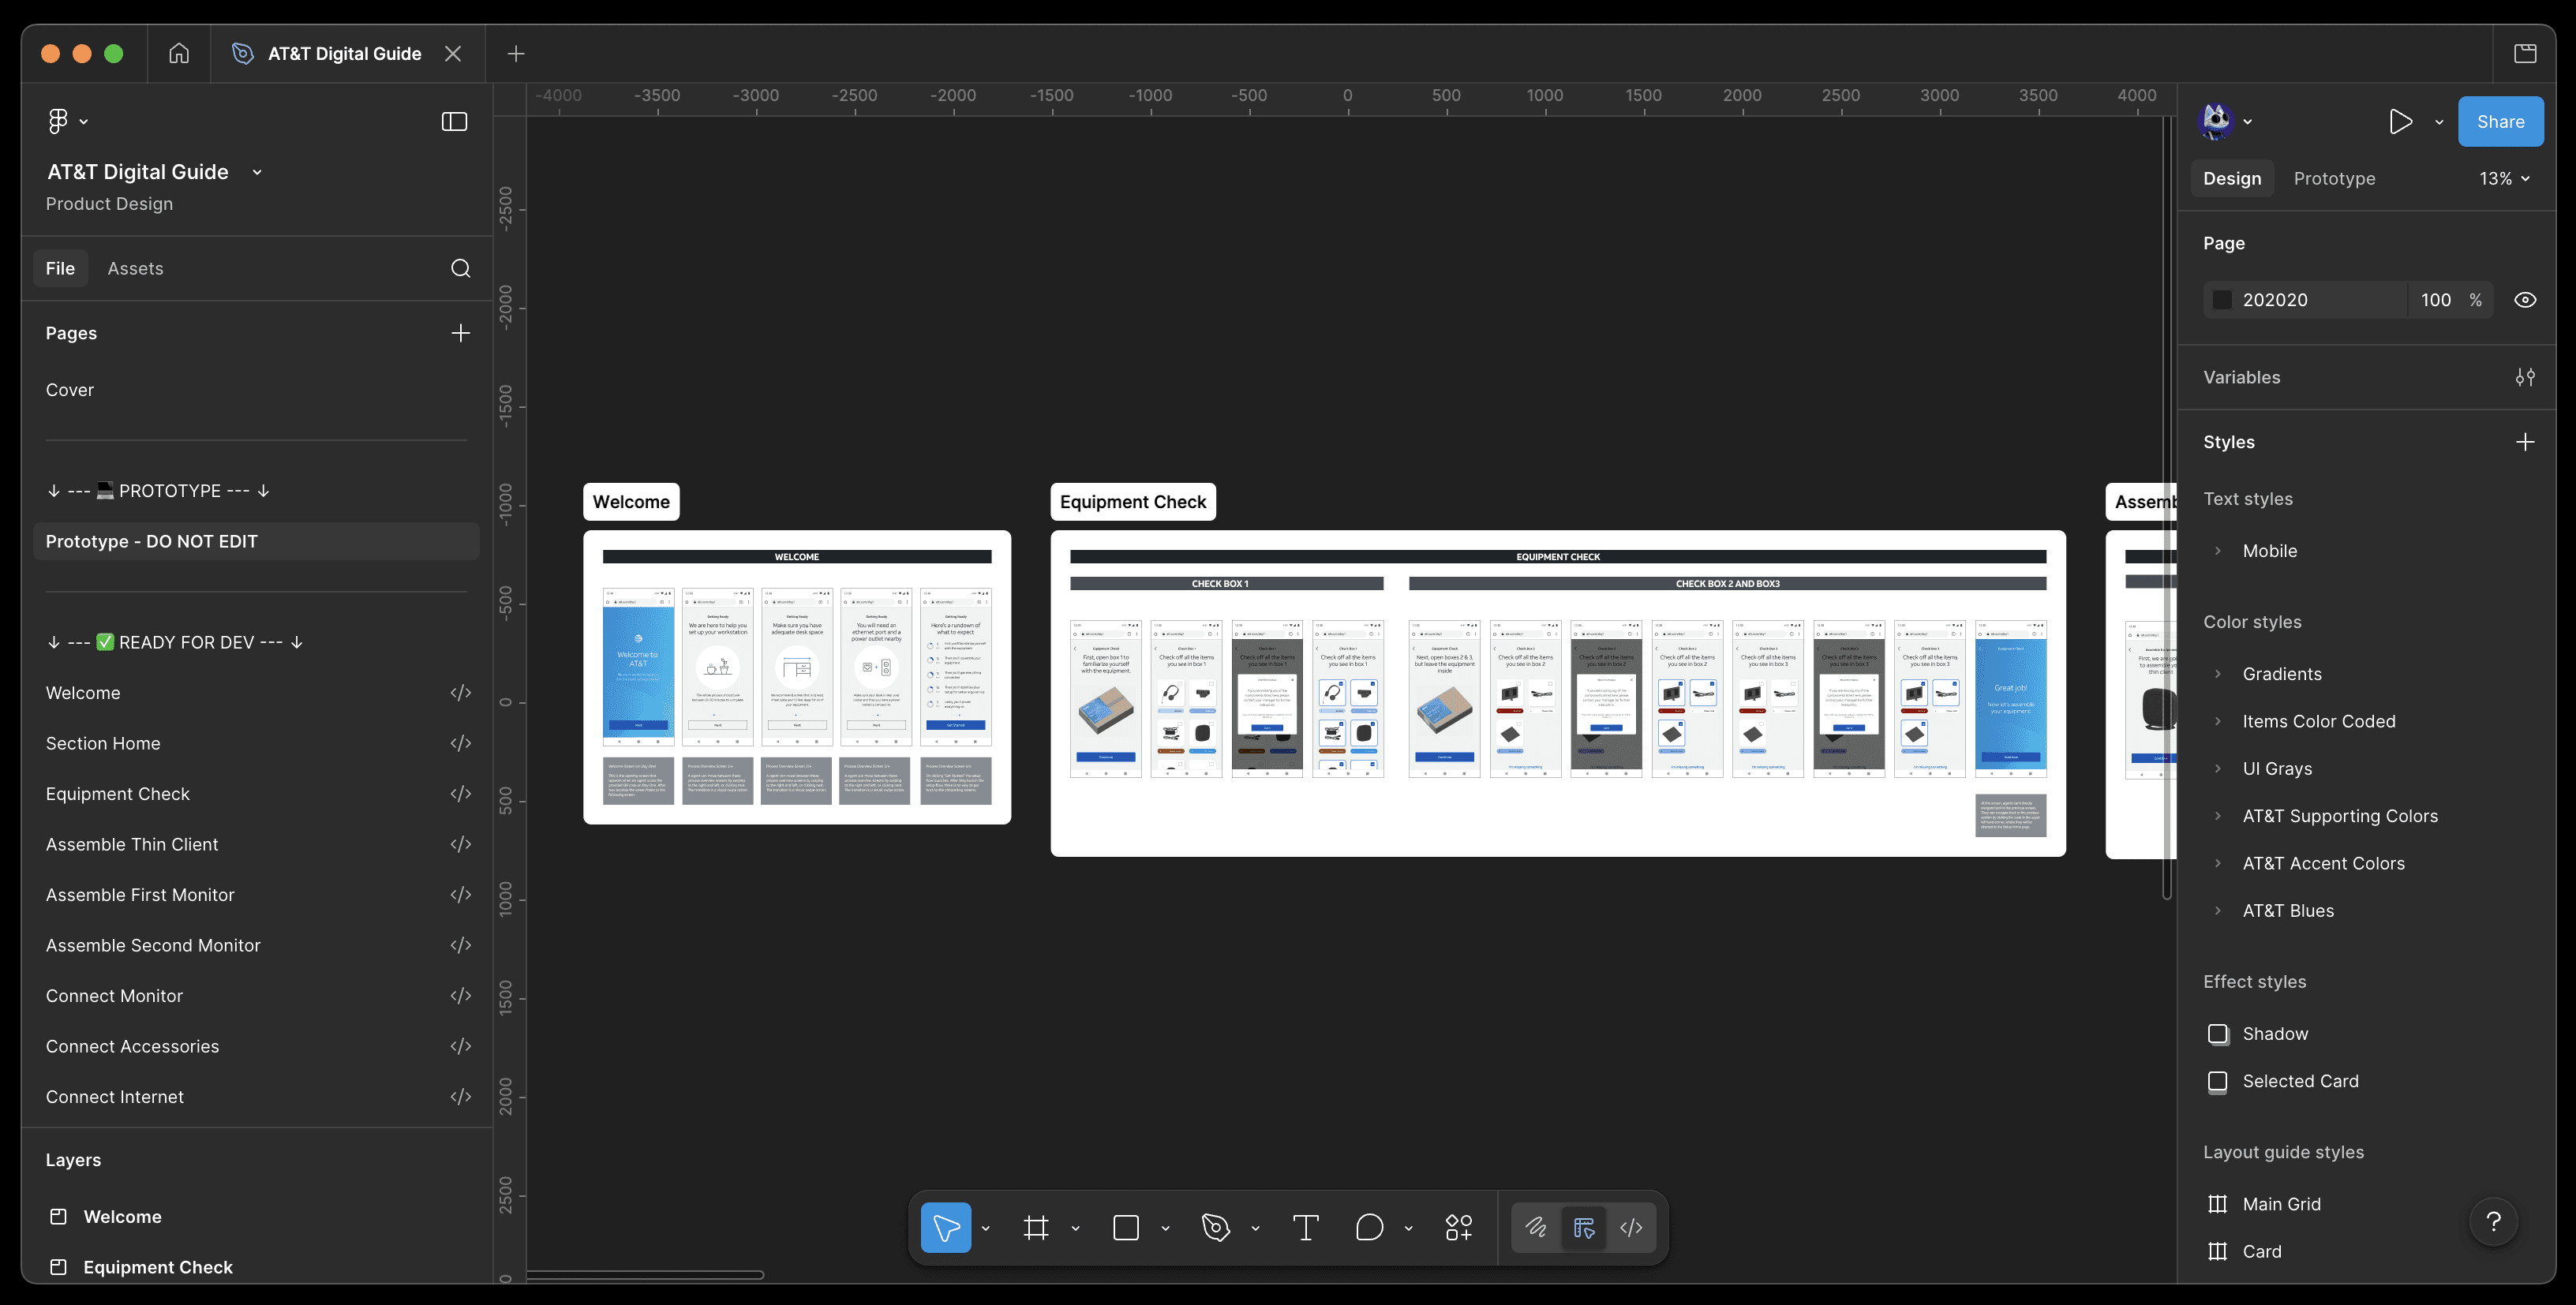Image resolution: width=2576 pixels, height=1305 pixels.
Task: Select the Comment tool
Action: (x=1369, y=1227)
